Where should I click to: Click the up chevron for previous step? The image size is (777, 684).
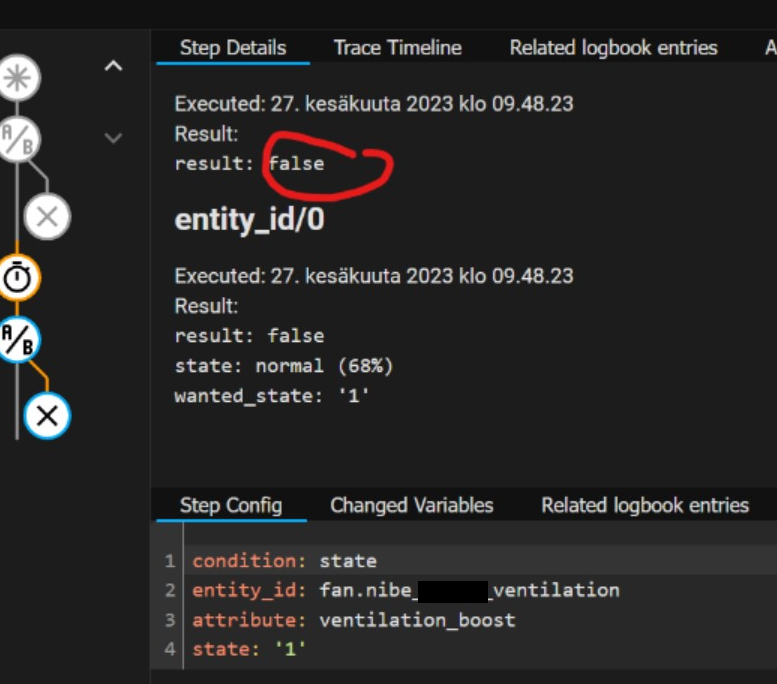coord(114,67)
